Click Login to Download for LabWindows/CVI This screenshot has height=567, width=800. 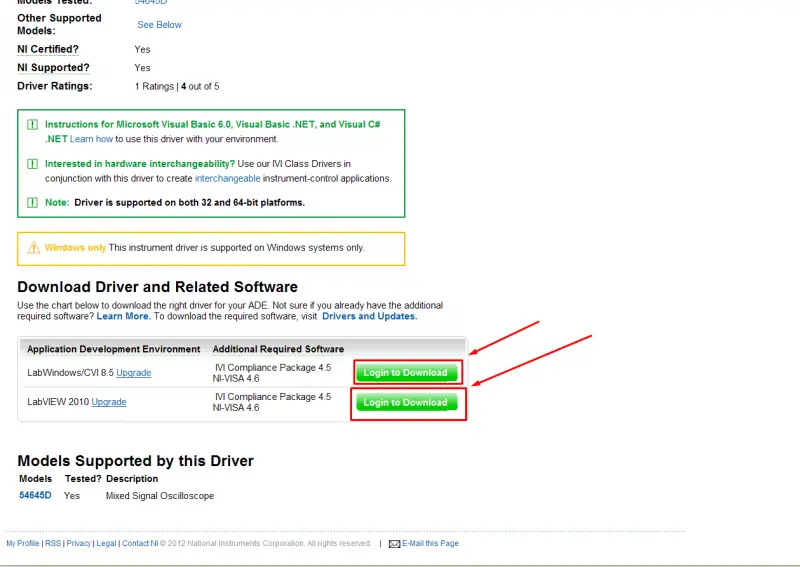[x=406, y=373]
